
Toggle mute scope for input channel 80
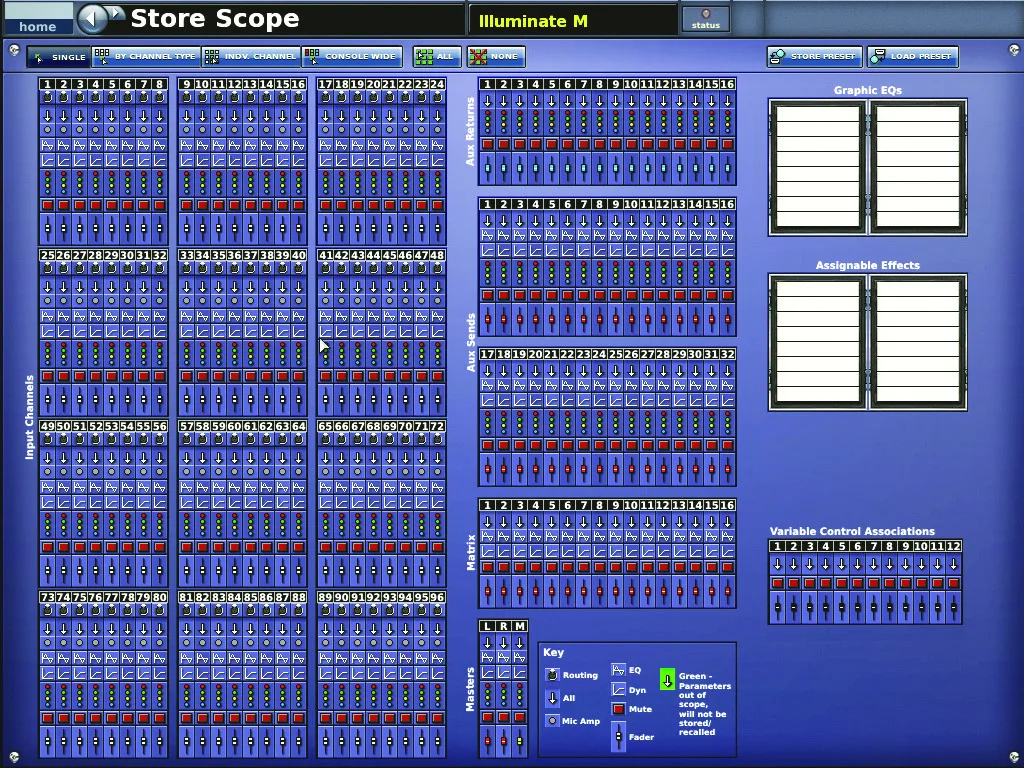pyautogui.click(x=159, y=718)
